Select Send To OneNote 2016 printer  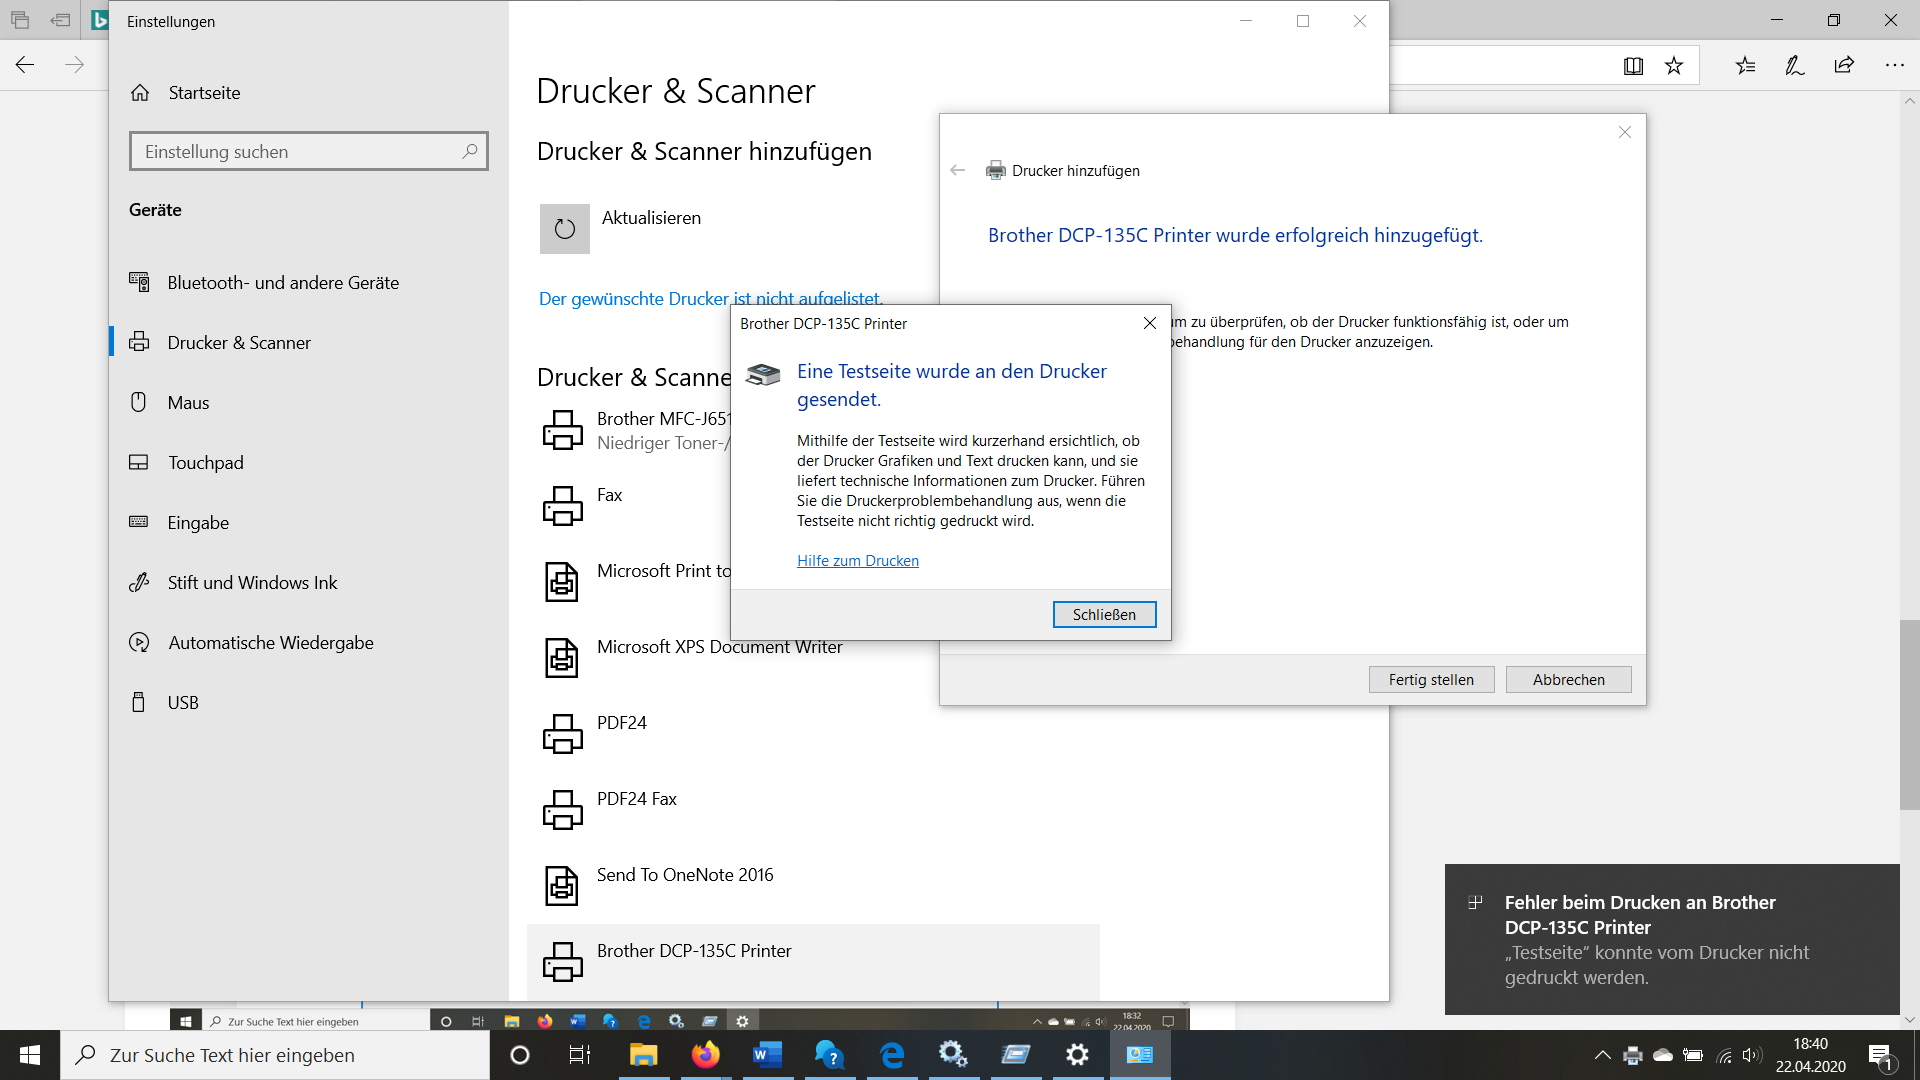(x=684, y=875)
